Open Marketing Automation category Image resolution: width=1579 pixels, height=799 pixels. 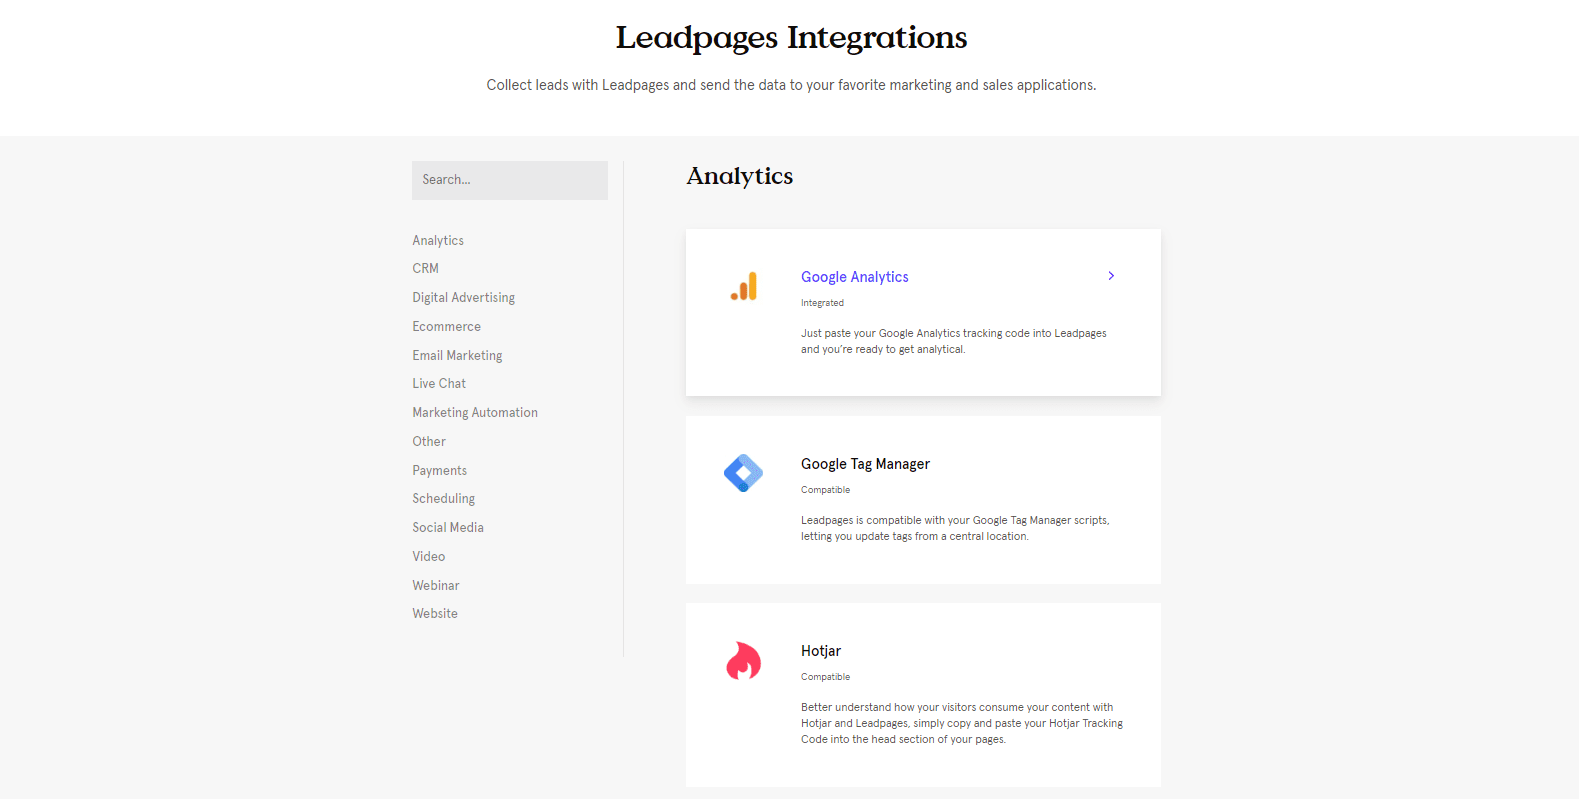pyautogui.click(x=475, y=412)
